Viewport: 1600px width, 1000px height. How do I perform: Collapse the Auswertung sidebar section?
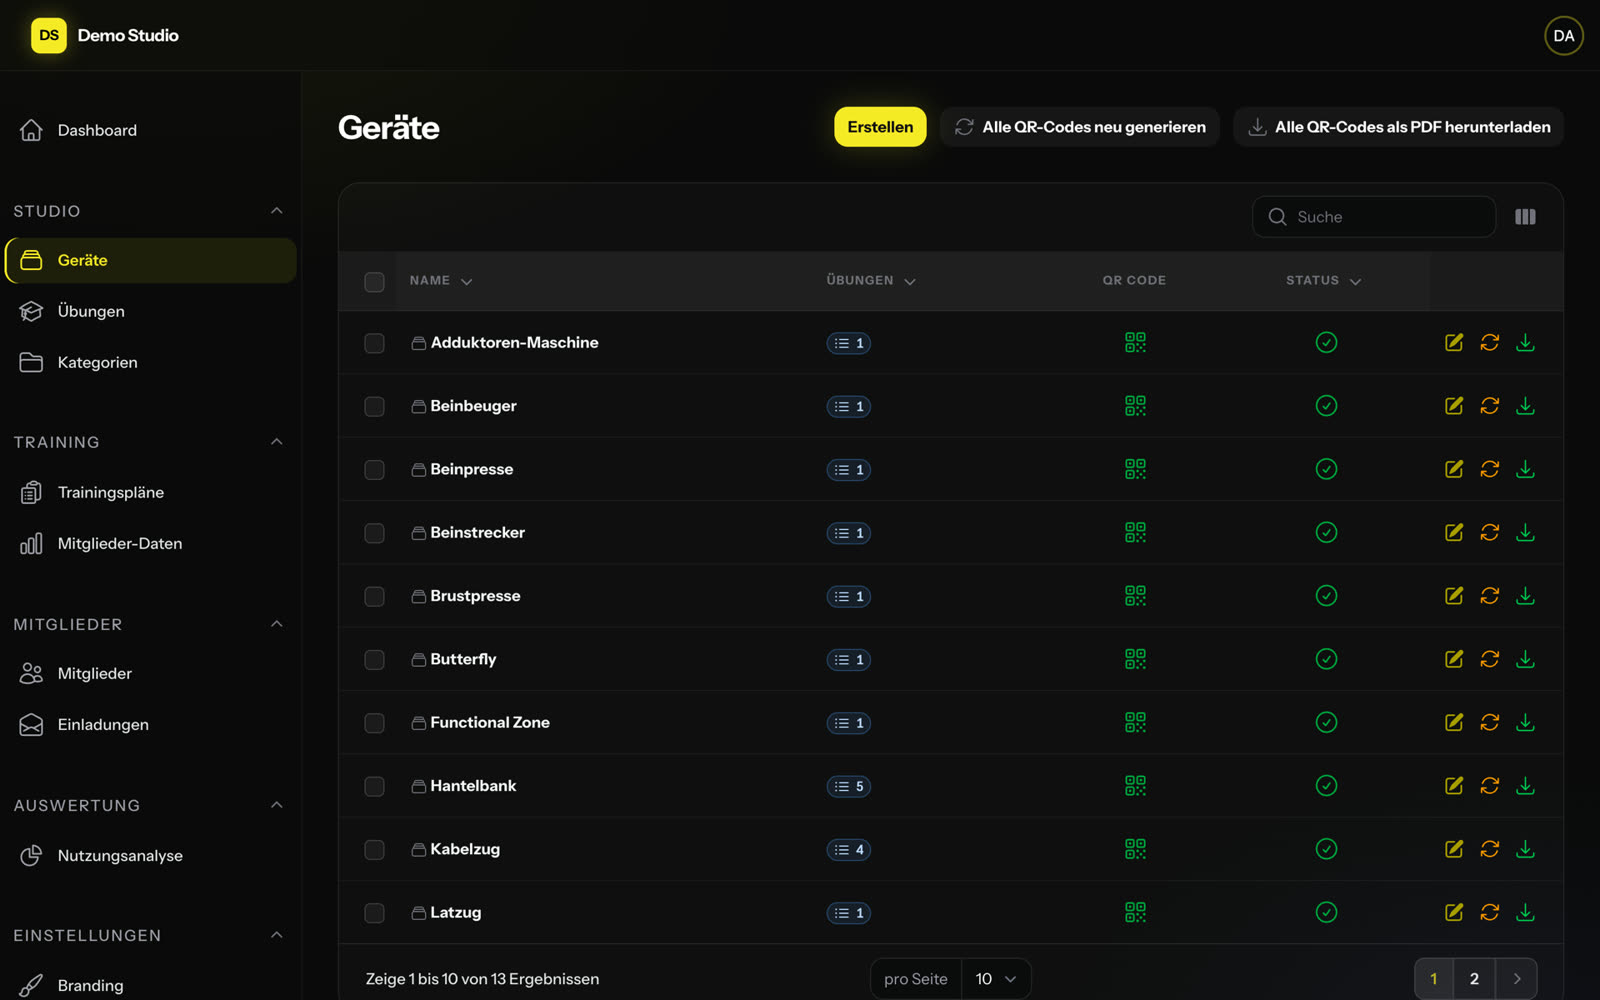(x=277, y=805)
